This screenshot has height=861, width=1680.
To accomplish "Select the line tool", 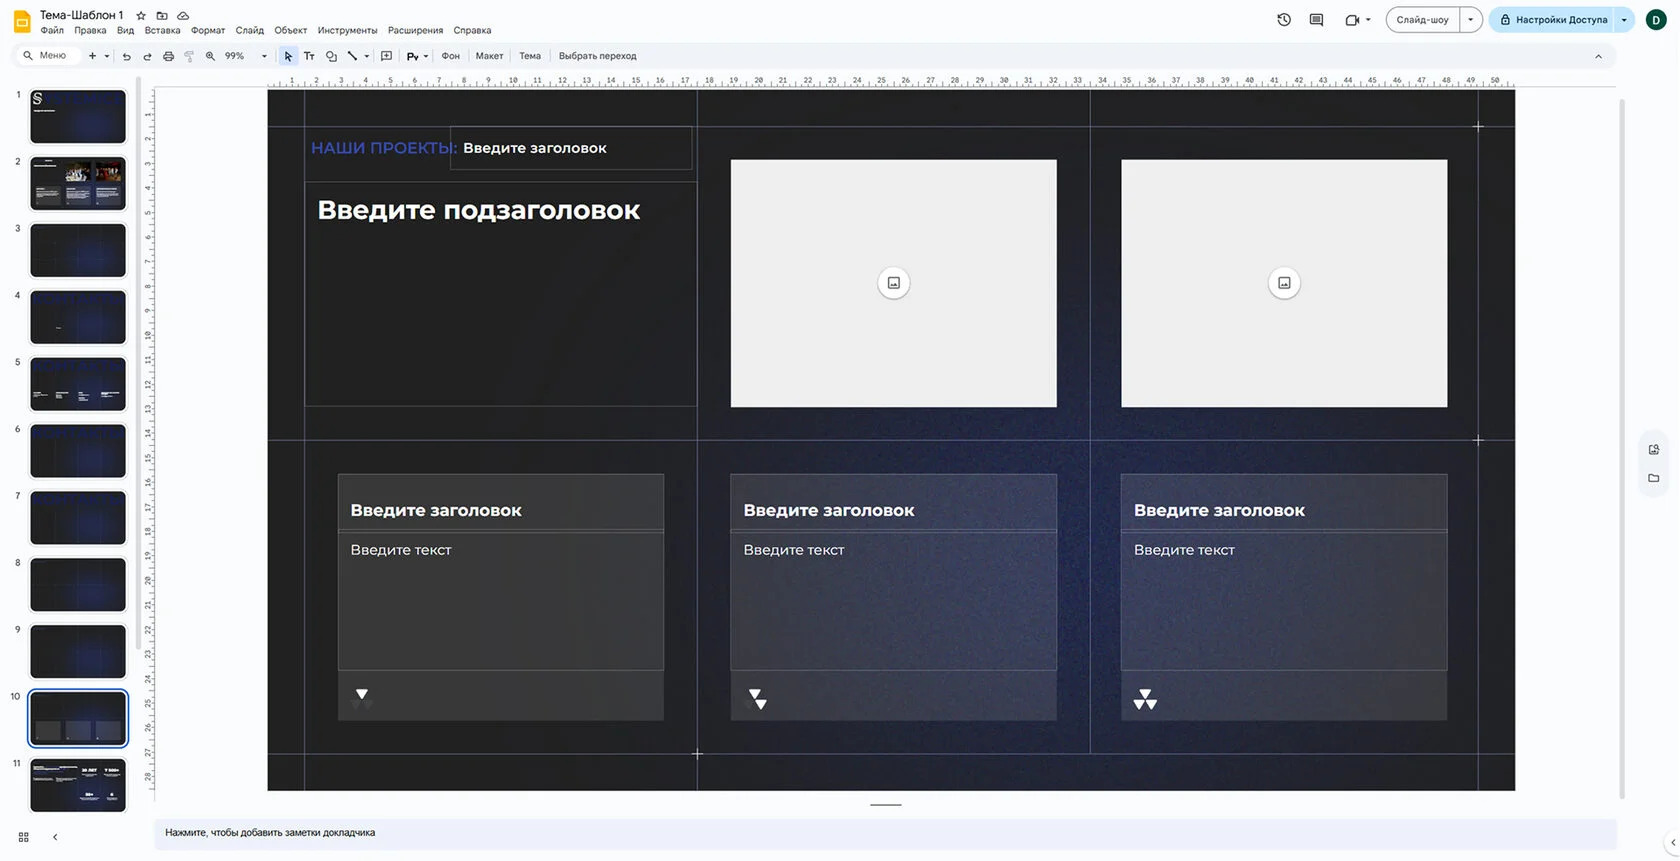I will pyautogui.click(x=352, y=56).
